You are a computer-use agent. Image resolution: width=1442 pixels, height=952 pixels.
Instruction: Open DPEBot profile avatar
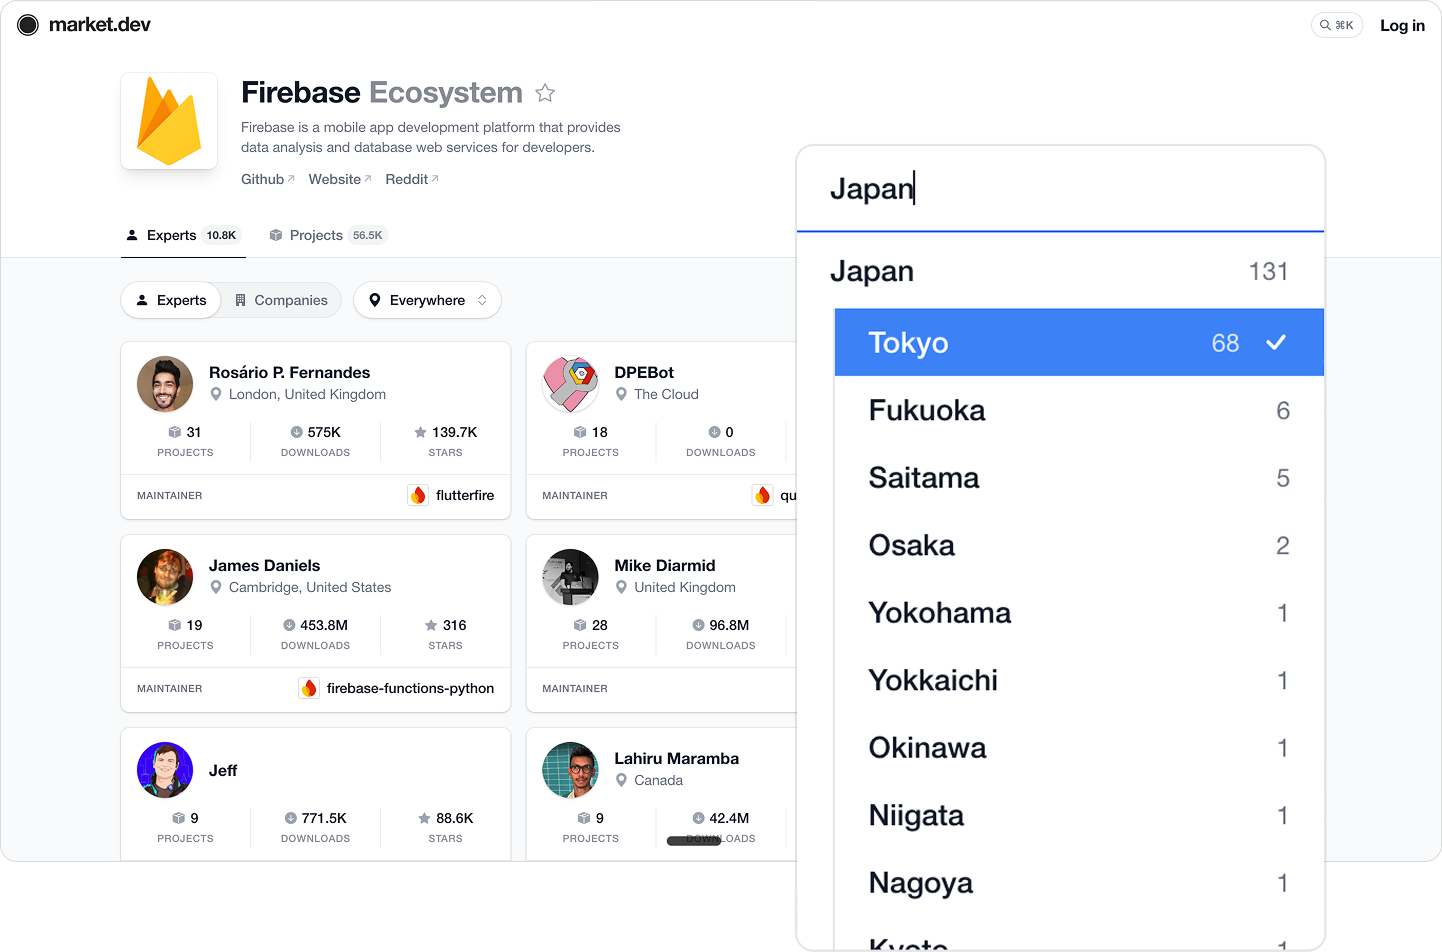click(x=570, y=384)
